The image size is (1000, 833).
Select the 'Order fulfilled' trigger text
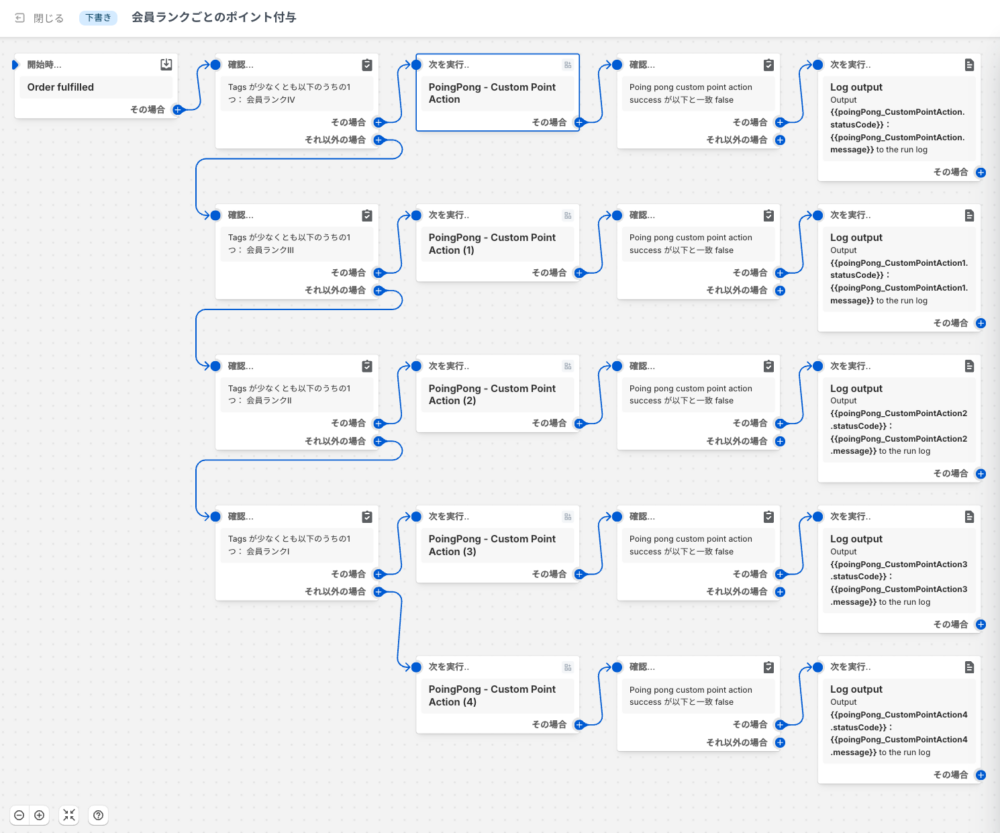tap(61, 87)
